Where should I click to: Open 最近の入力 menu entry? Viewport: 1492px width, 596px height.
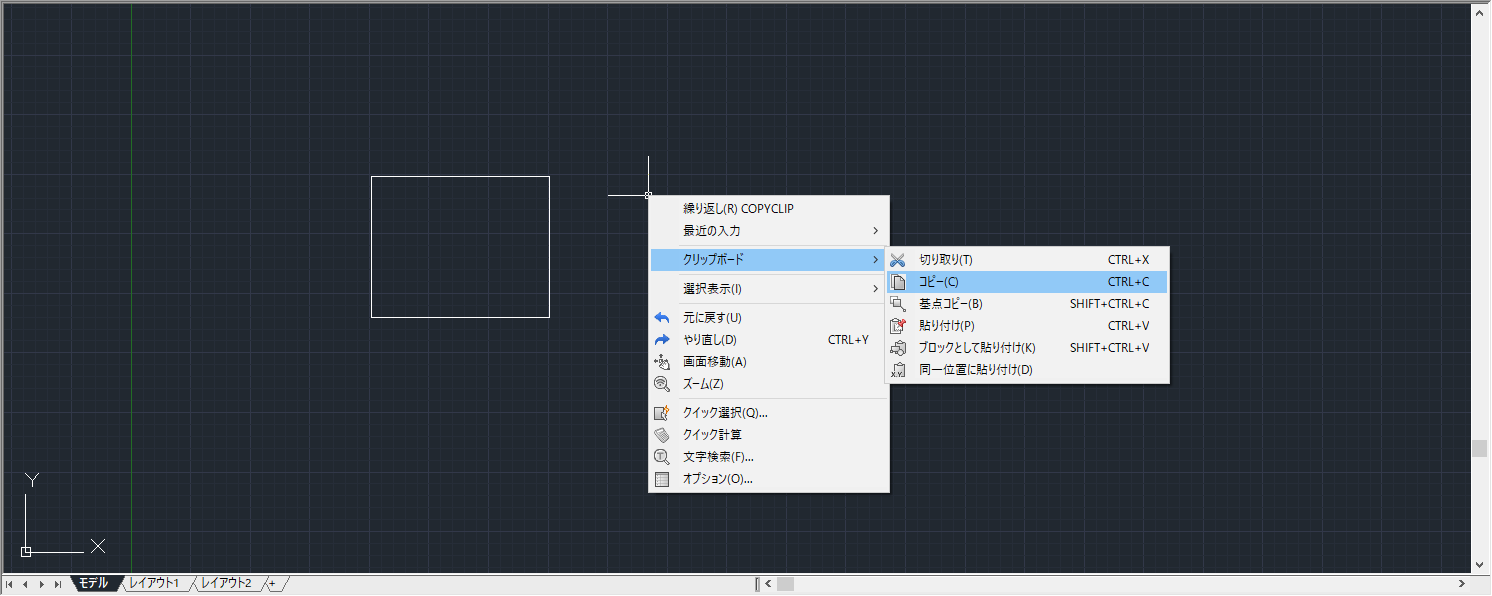point(768,231)
